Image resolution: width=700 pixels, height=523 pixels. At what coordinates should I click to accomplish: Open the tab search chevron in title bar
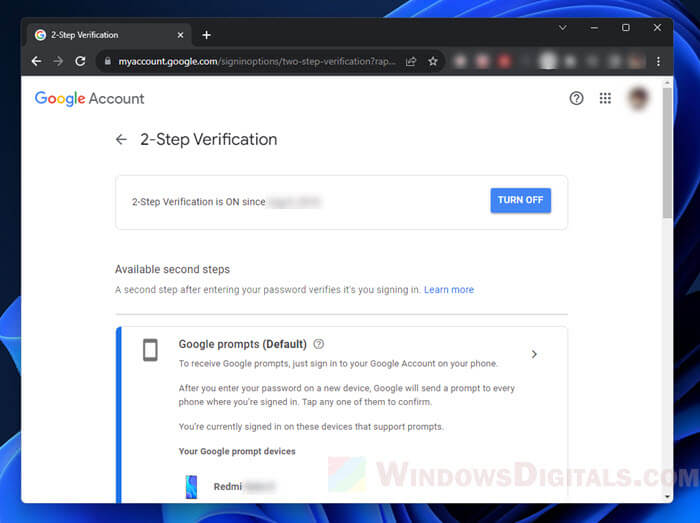pos(562,28)
